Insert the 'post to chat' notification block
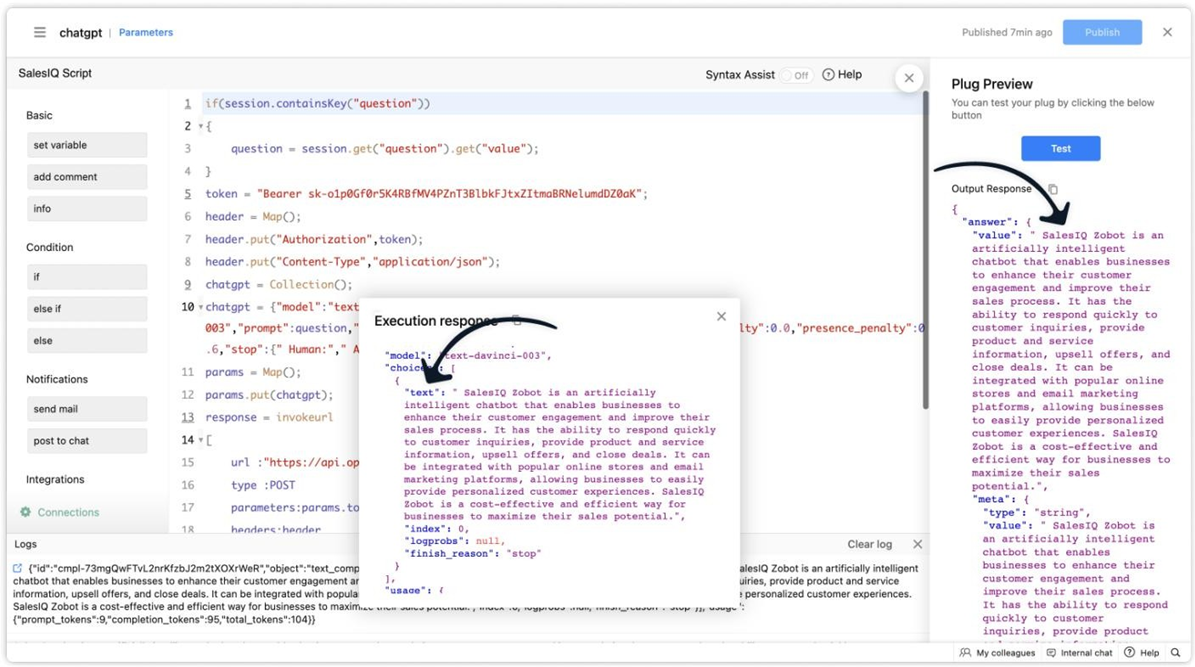 [87, 441]
